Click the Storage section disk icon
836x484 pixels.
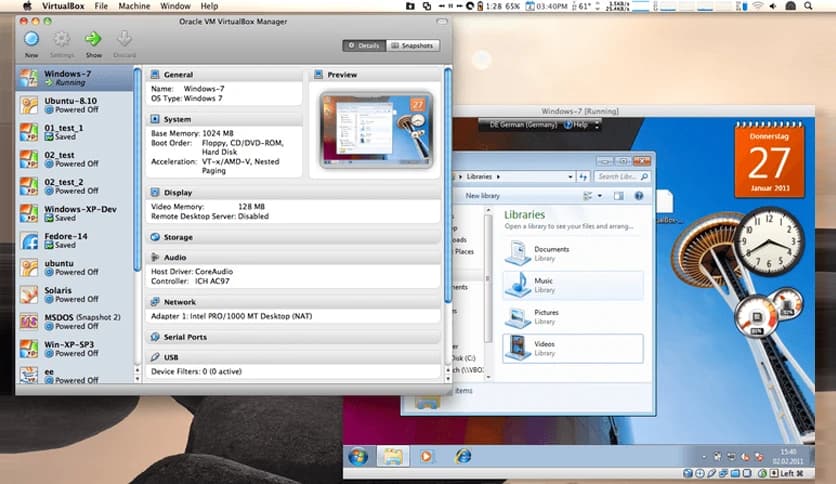[x=155, y=237]
